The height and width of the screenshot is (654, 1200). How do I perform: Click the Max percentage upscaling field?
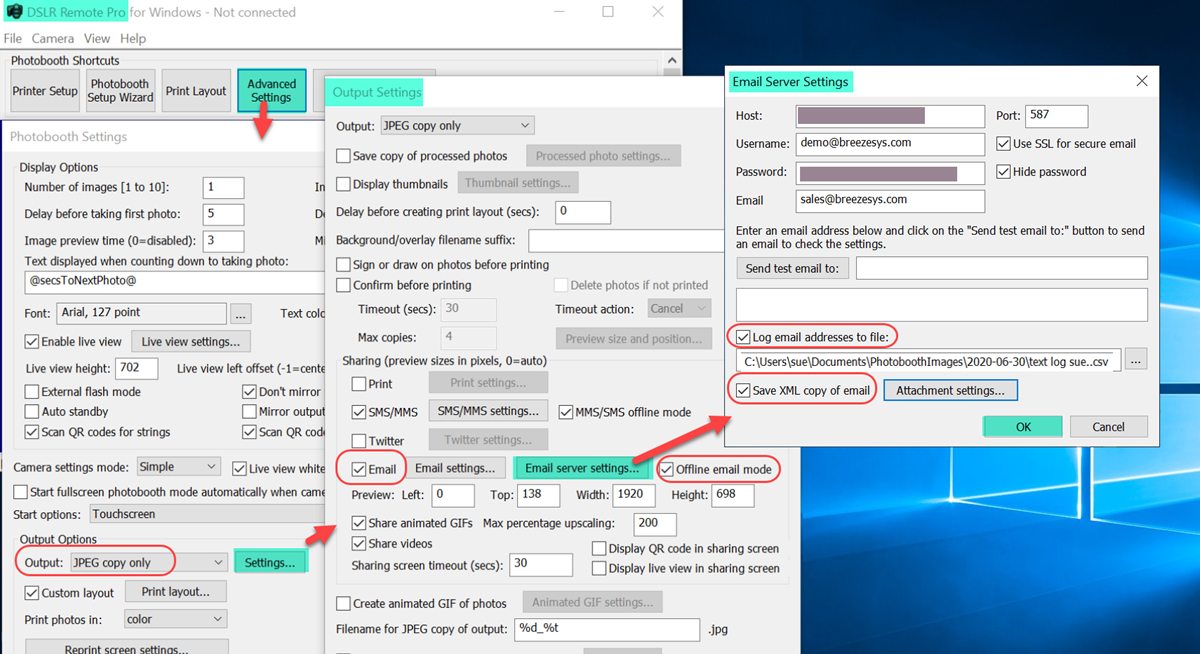tap(655, 524)
